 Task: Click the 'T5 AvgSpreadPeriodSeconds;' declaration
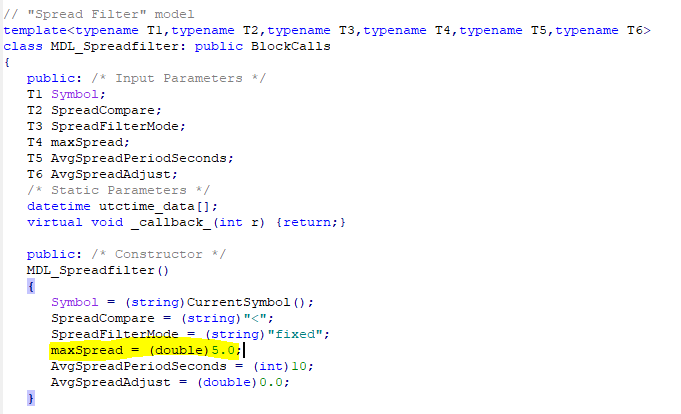click(x=130, y=159)
